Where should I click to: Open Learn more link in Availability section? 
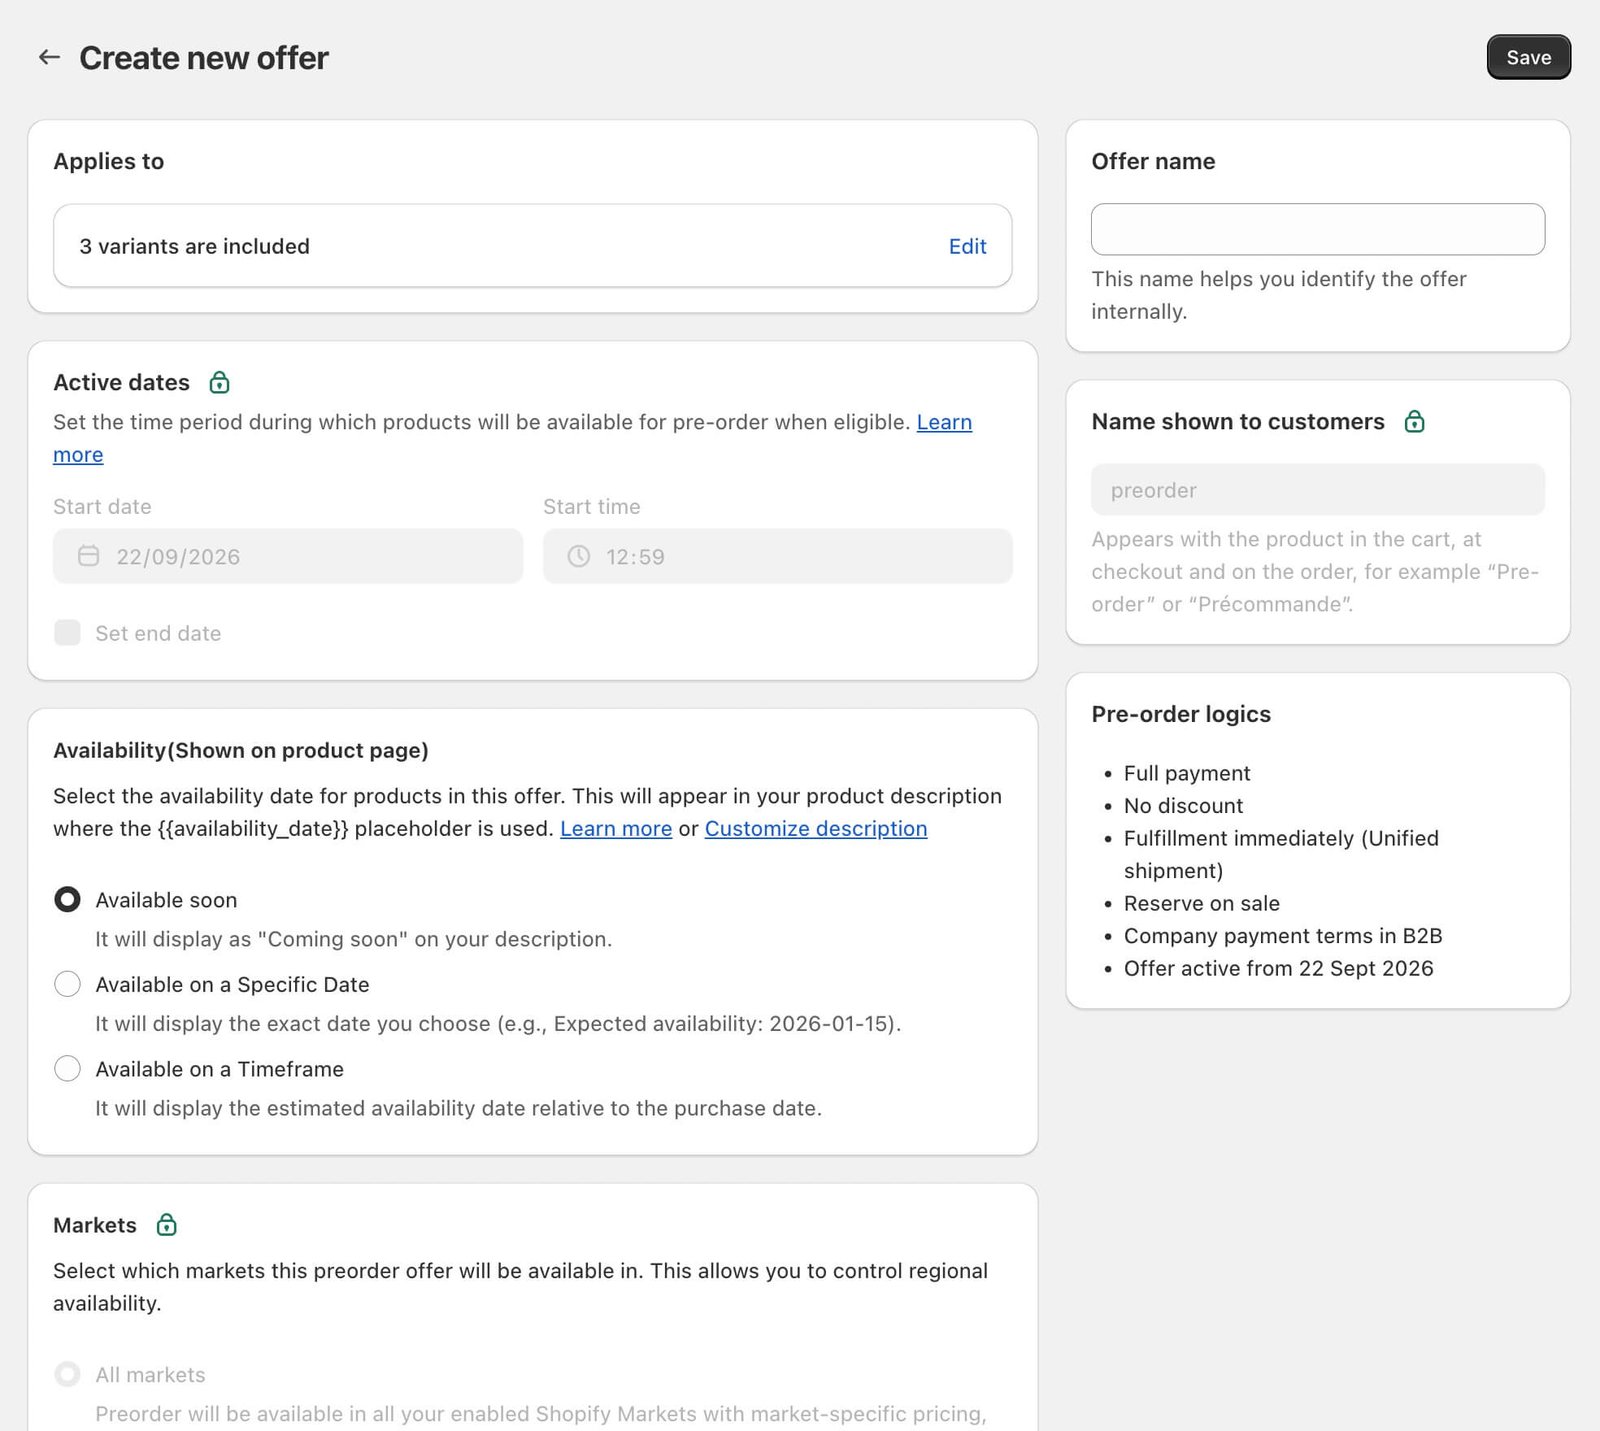click(616, 828)
